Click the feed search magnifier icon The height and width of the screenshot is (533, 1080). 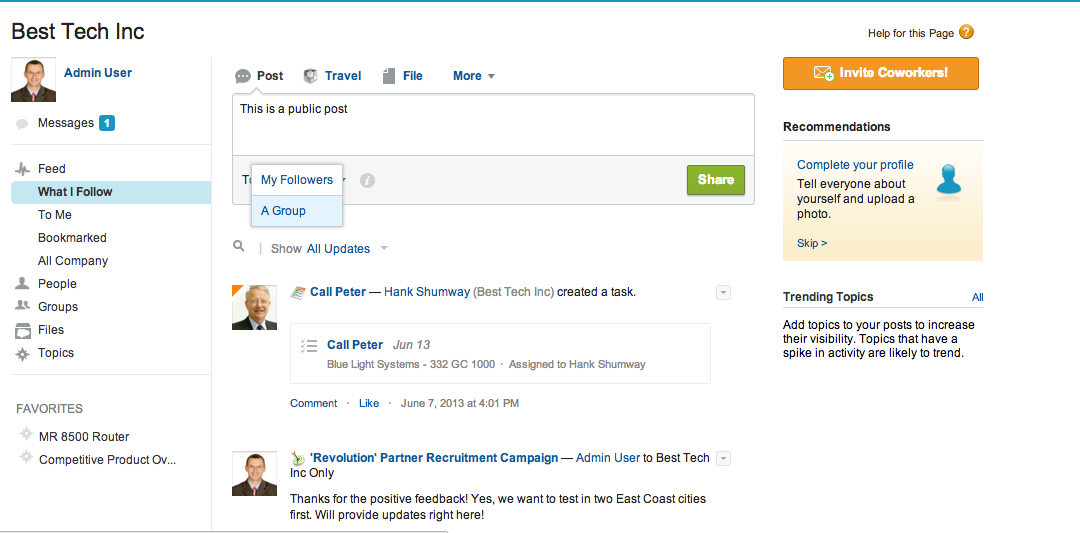click(238, 246)
